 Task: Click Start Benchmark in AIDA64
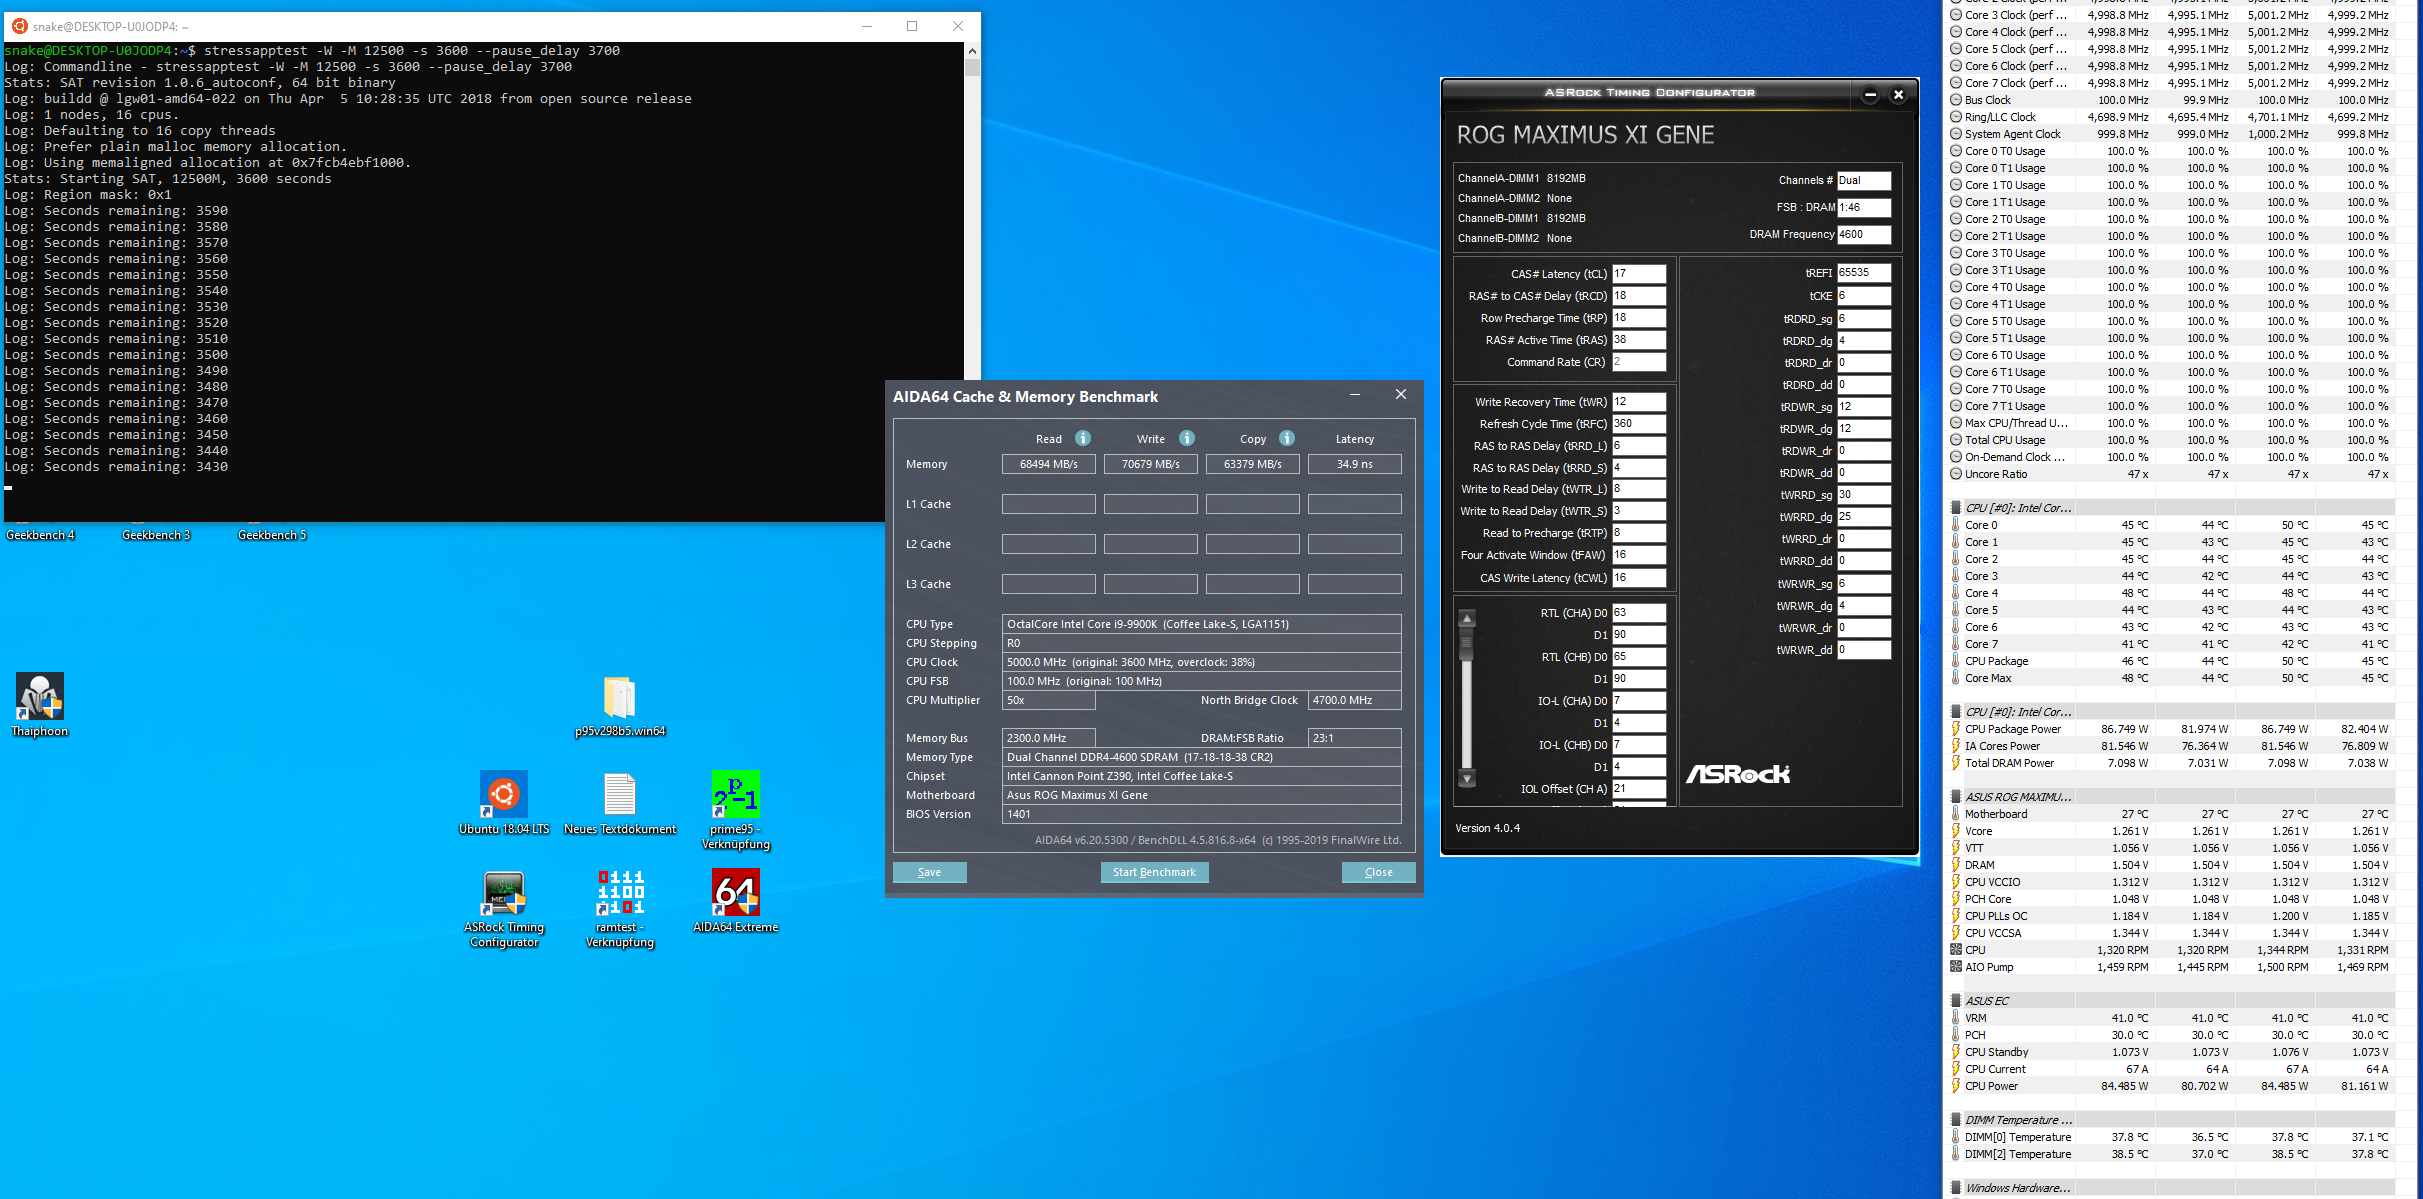[x=1154, y=872]
